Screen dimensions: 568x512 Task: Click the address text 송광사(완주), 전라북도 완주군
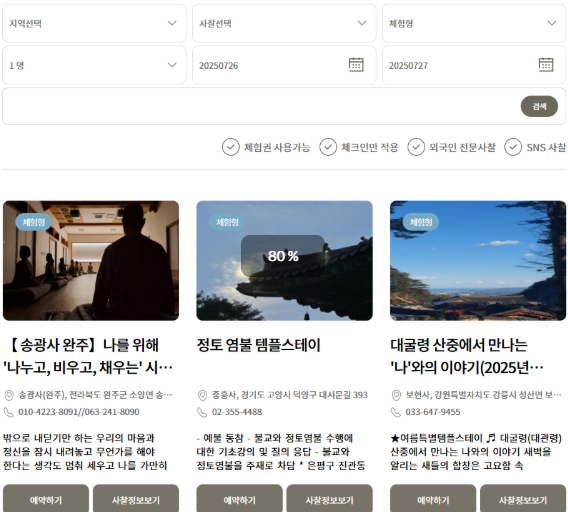click(95, 395)
